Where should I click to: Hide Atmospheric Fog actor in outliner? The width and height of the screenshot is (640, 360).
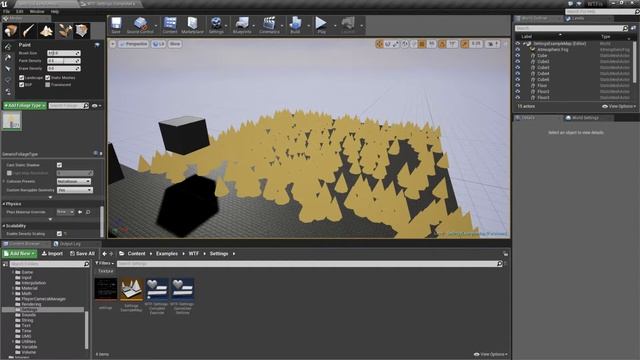(518, 49)
